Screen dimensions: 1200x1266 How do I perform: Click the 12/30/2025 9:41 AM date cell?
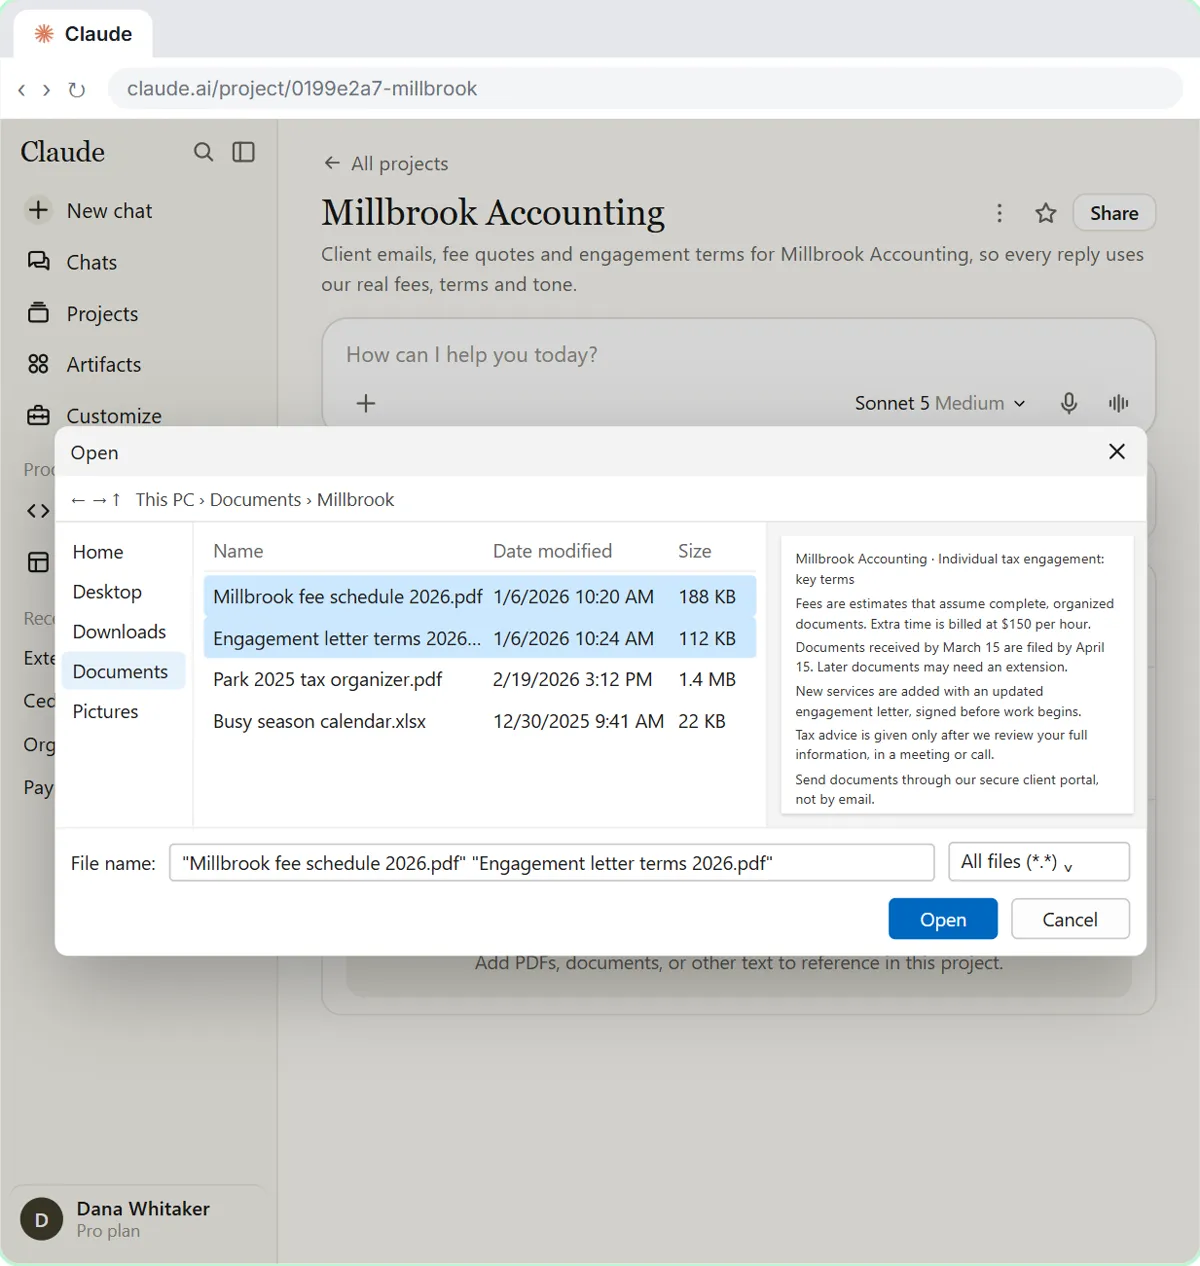578,722
